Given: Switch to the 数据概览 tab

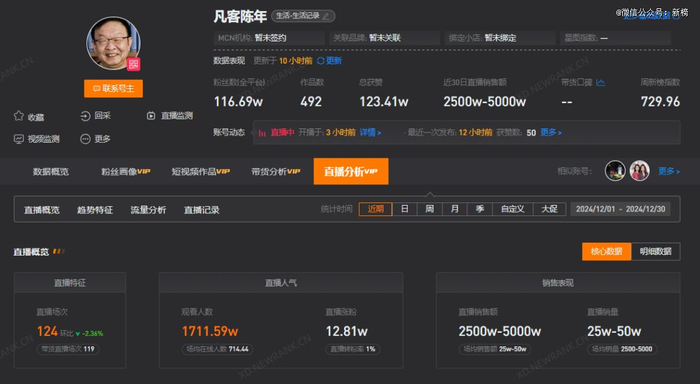Looking at the screenshot, I should coord(50,171).
